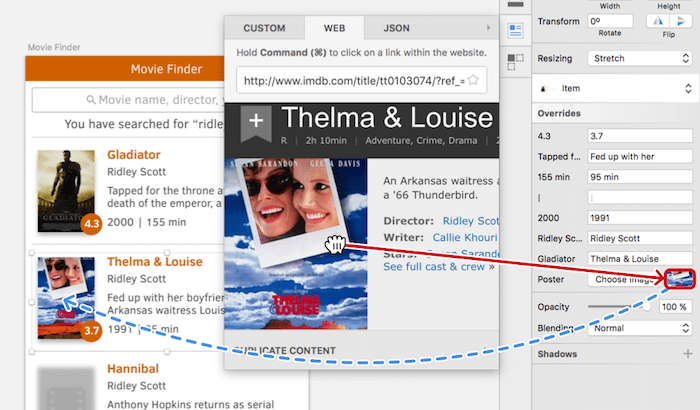Switch to the WEB tab

coord(334,28)
